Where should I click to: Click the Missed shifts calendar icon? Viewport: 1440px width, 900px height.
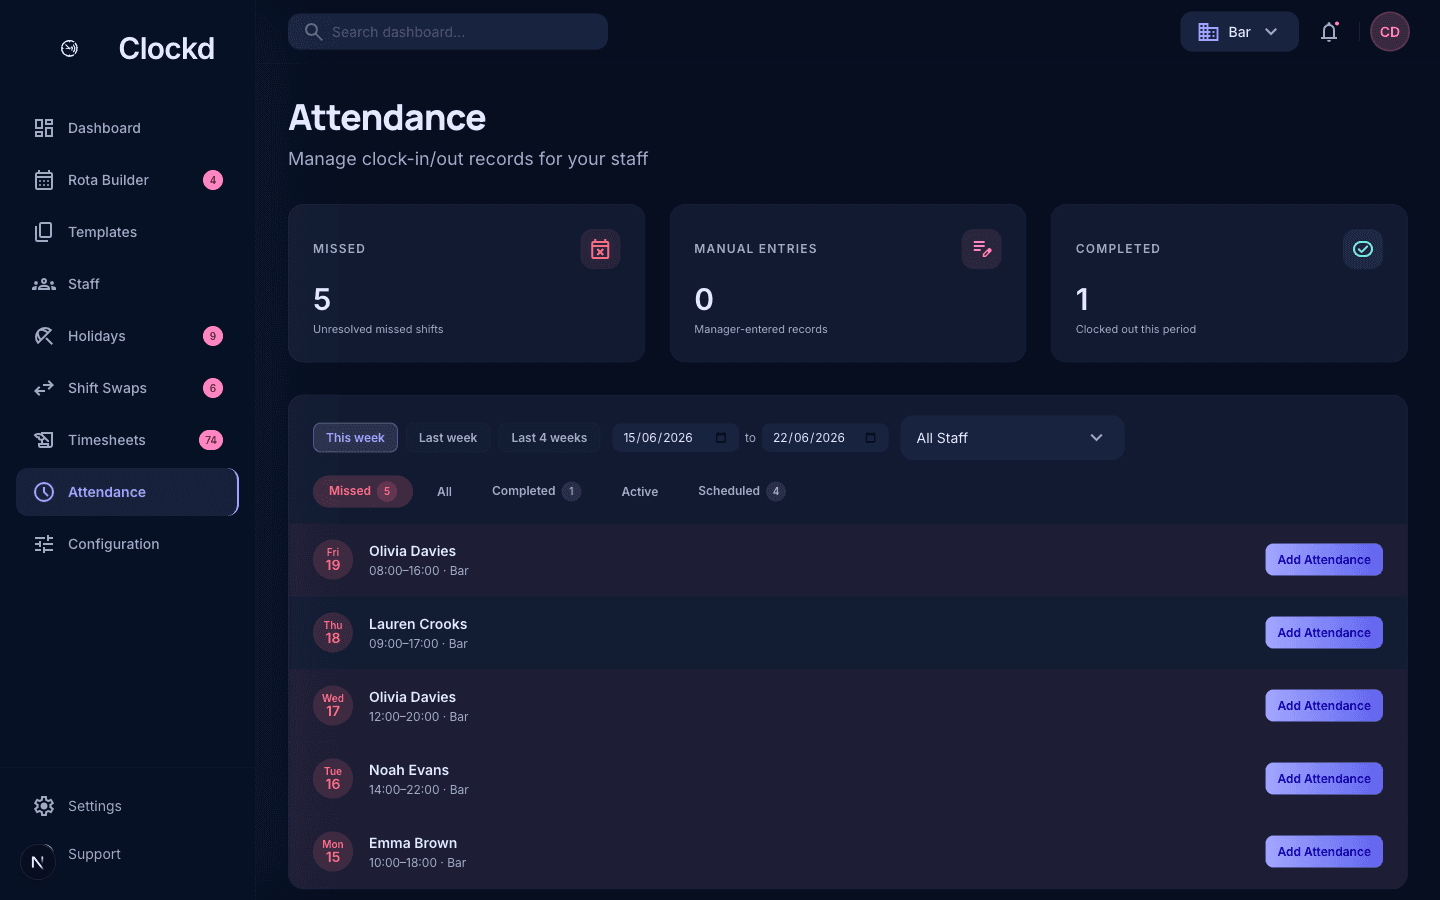click(x=600, y=249)
